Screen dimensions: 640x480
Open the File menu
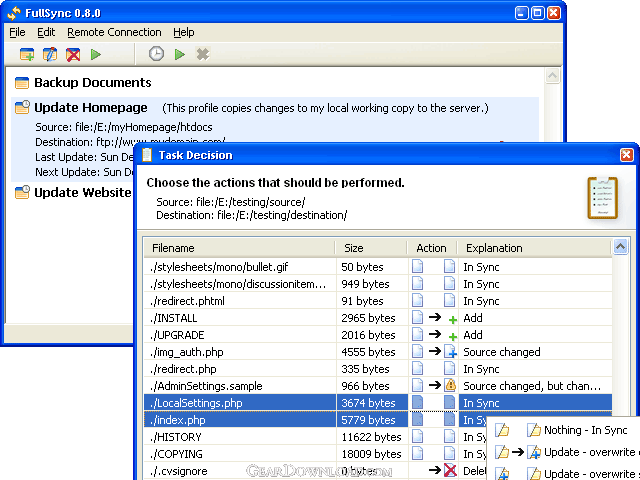pos(17,32)
